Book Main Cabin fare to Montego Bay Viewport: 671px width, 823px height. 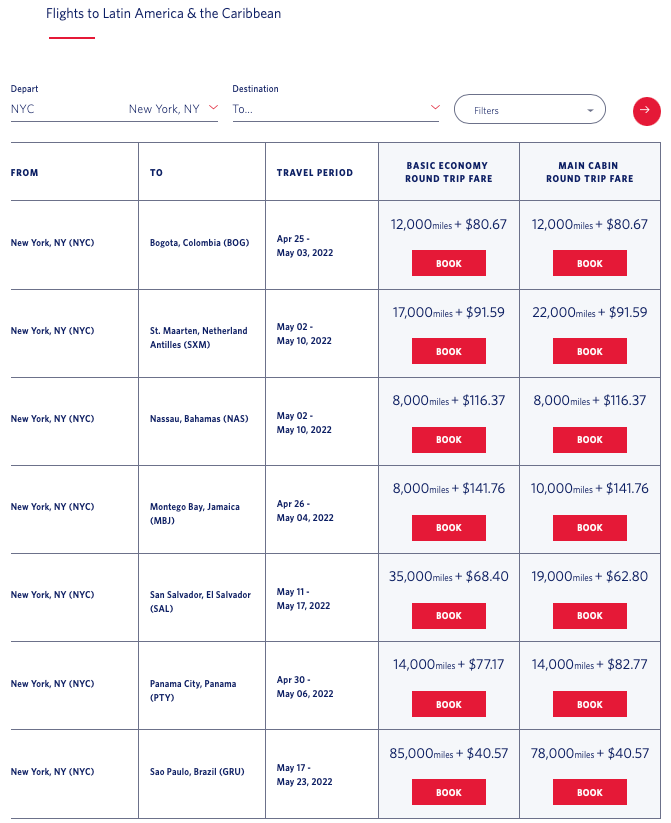[x=590, y=527]
